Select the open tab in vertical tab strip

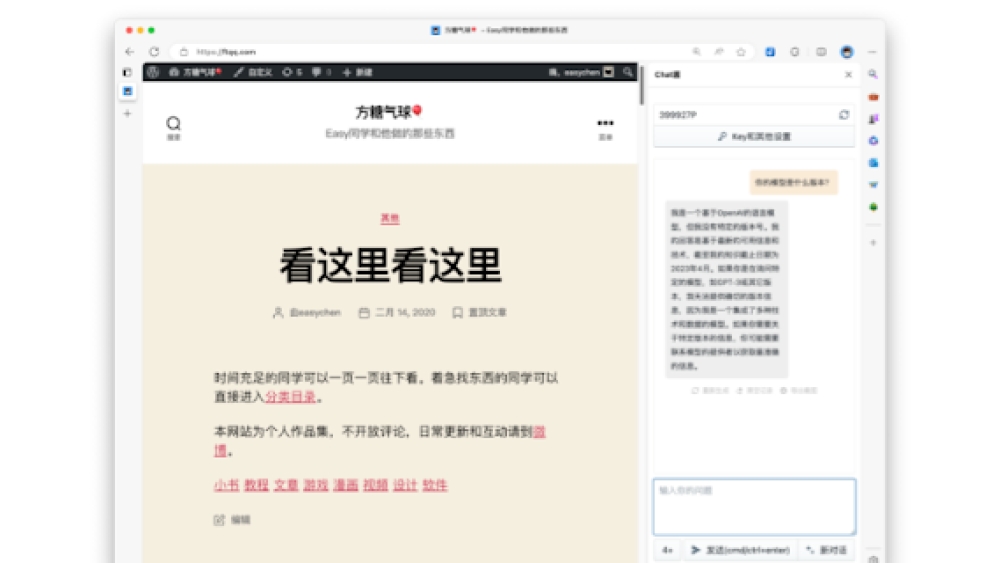[x=128, y=92]
